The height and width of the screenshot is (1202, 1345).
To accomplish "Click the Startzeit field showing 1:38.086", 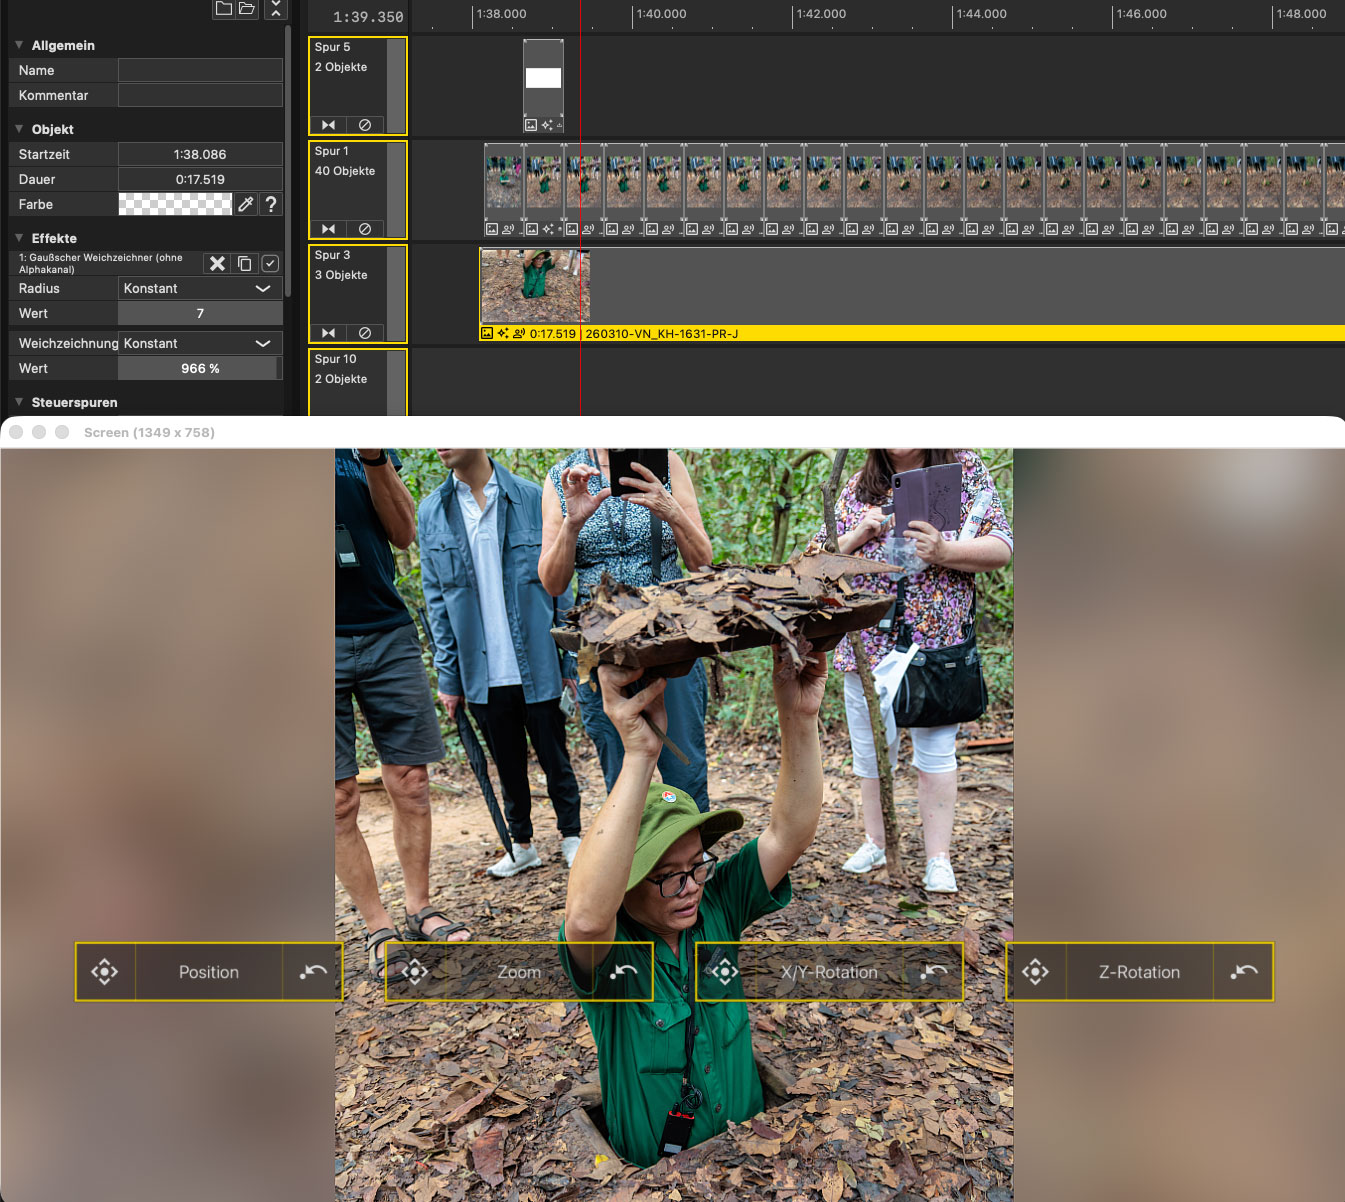I will [200, 154].
